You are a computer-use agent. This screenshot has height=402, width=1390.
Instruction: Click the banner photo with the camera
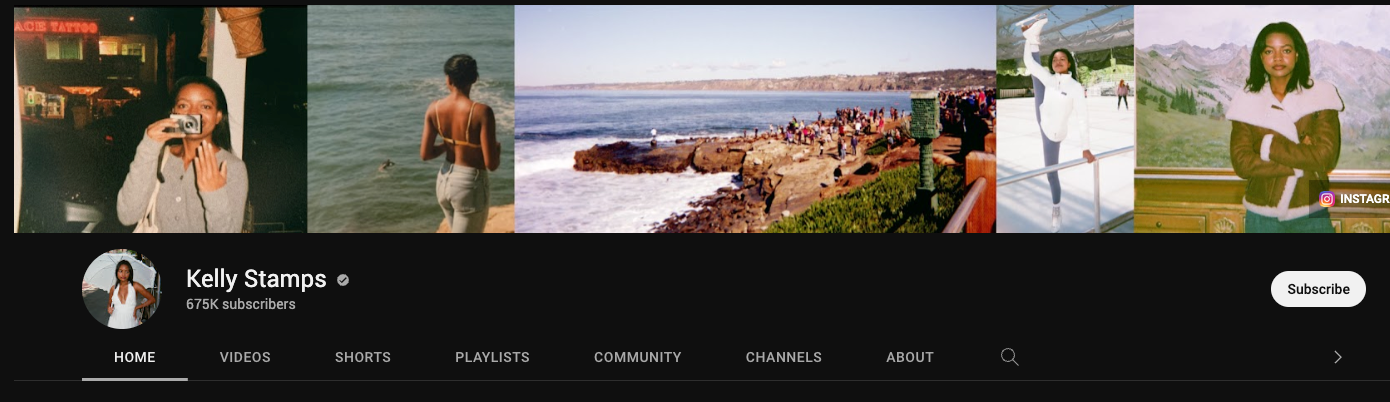(161, 119)
